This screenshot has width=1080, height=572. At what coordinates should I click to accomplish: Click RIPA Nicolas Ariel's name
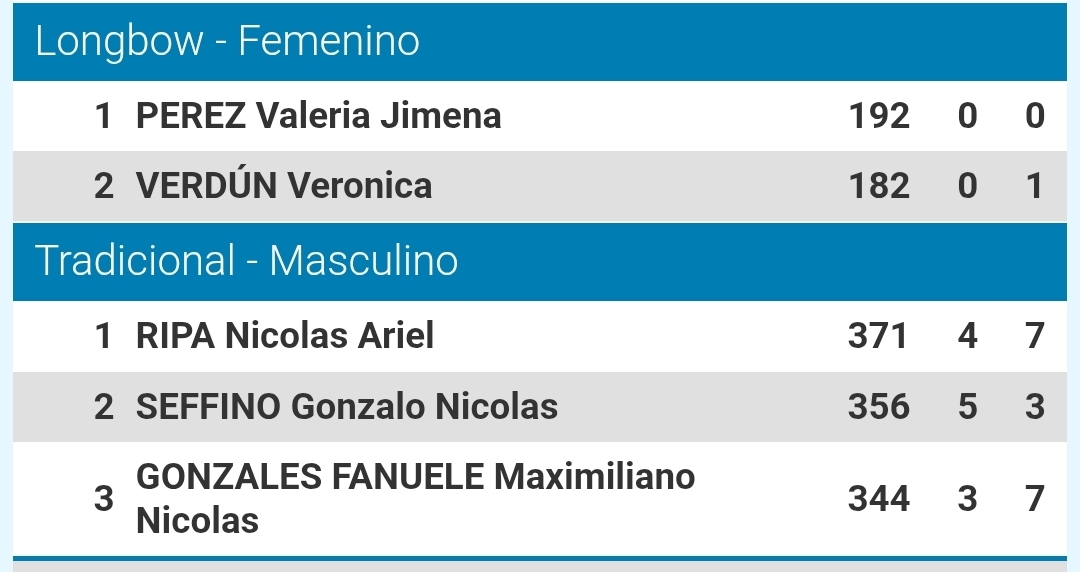(x=285, y=336)
